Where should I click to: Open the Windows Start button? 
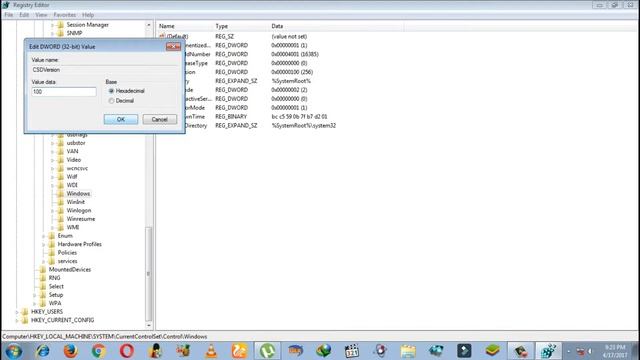tap(14, 351)
